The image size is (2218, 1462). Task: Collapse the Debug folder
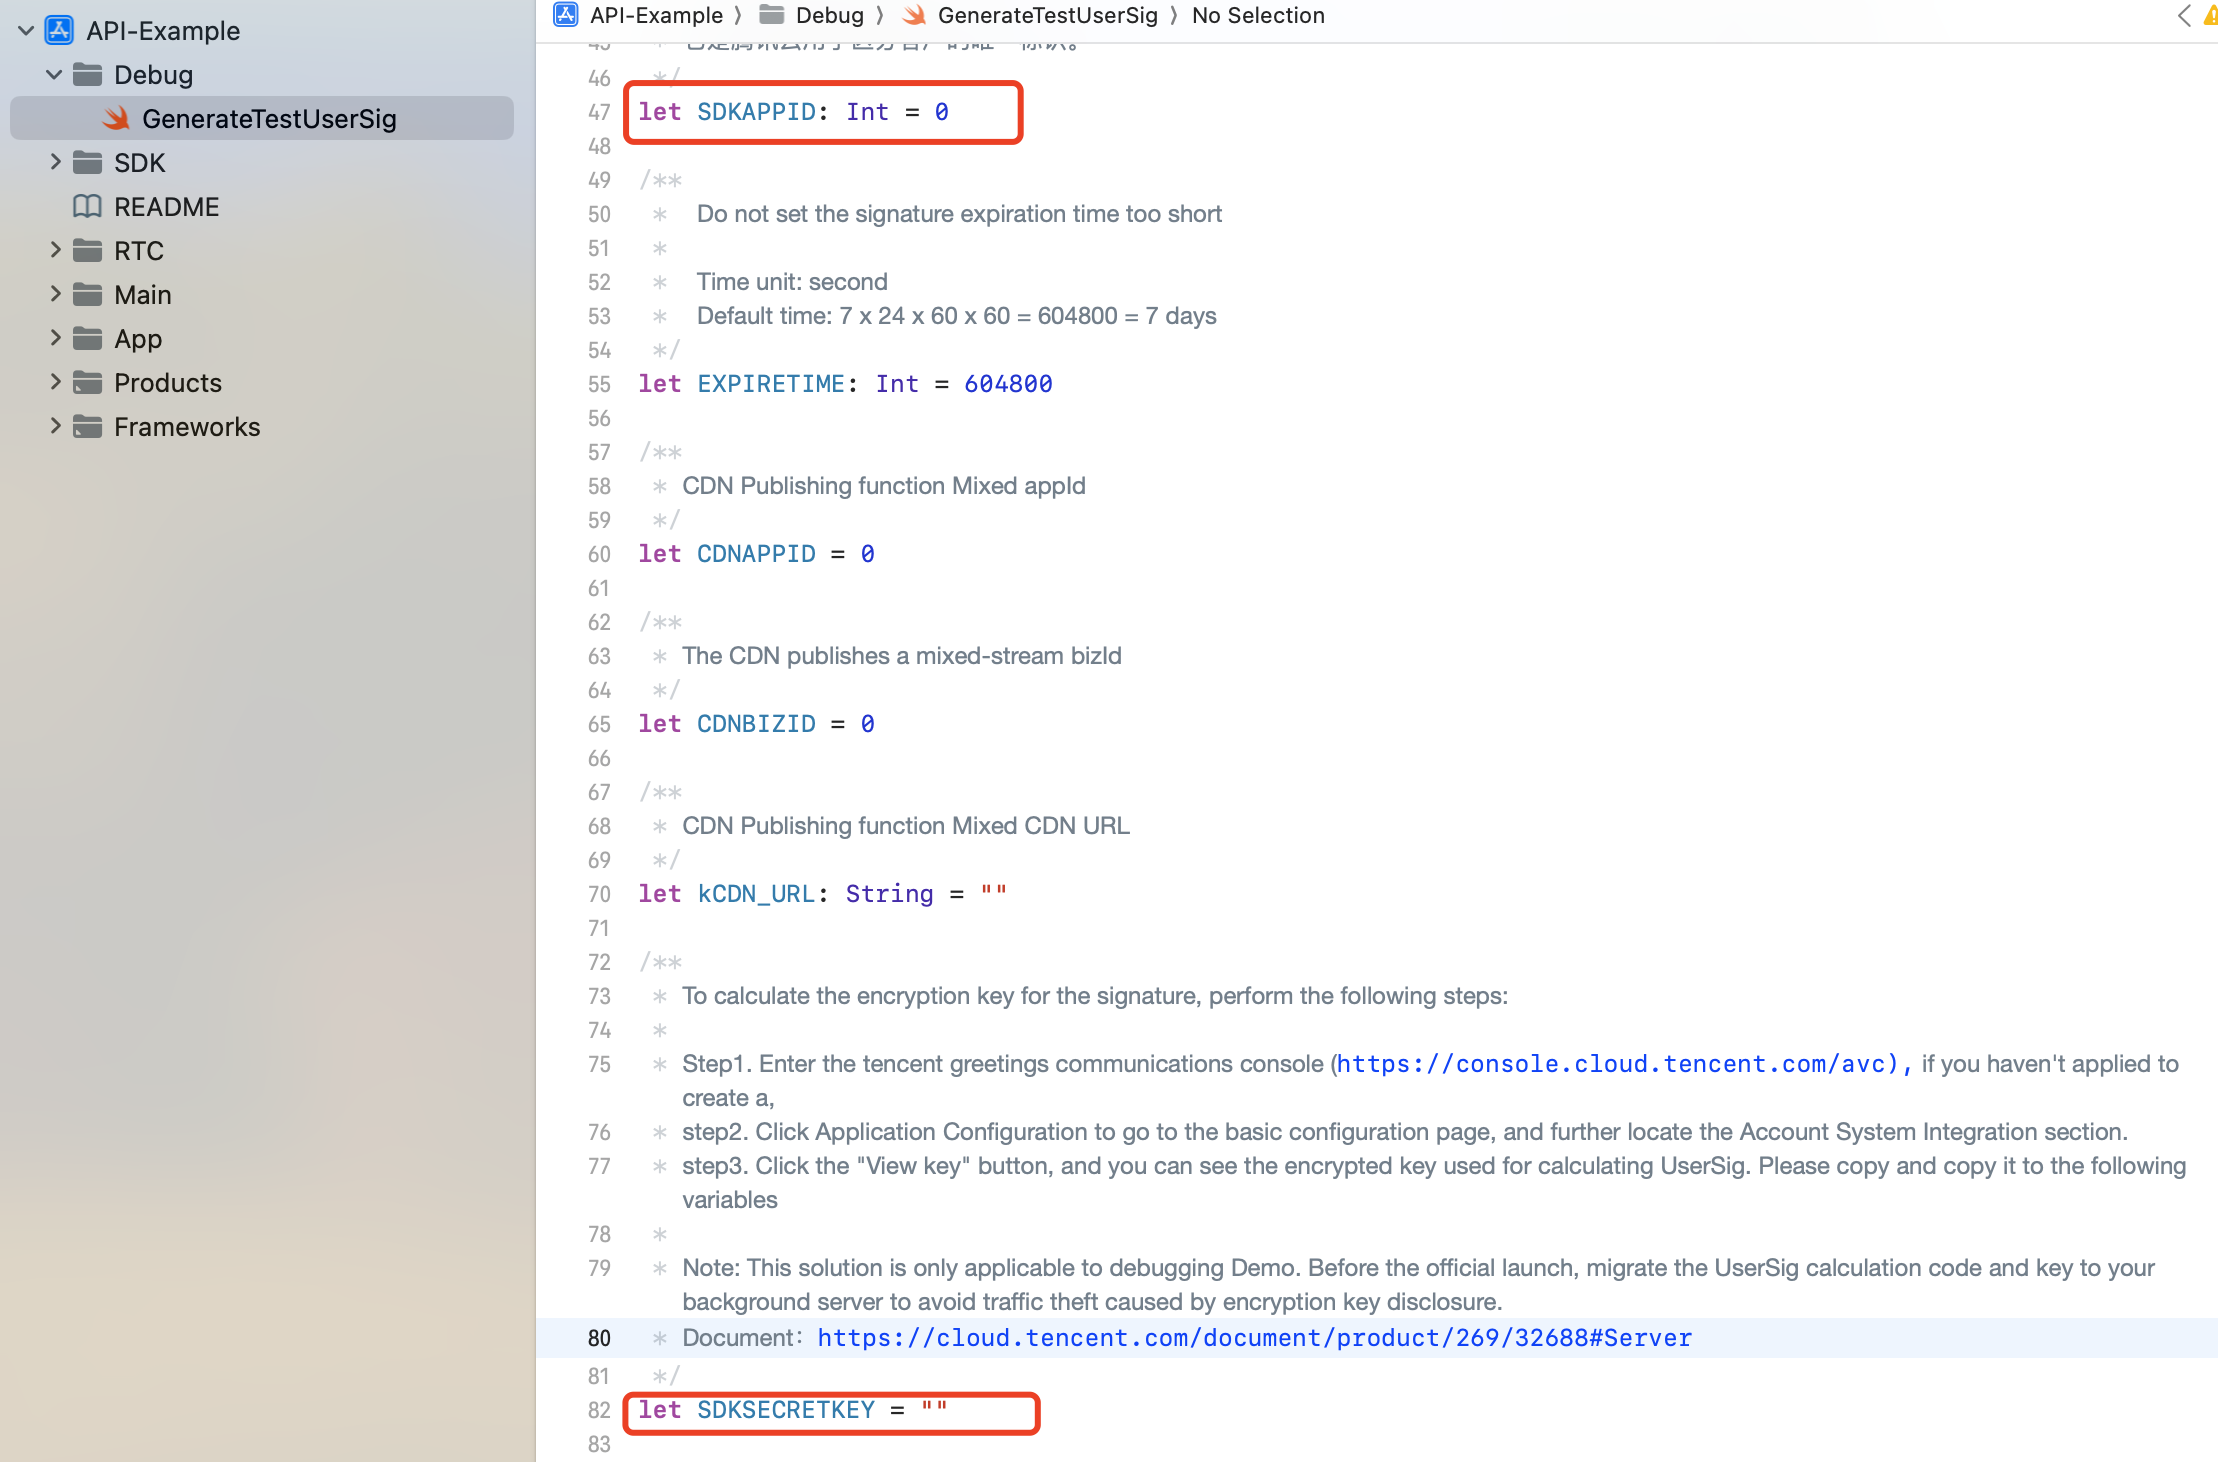pyautogui.click(x=55, y=75)
